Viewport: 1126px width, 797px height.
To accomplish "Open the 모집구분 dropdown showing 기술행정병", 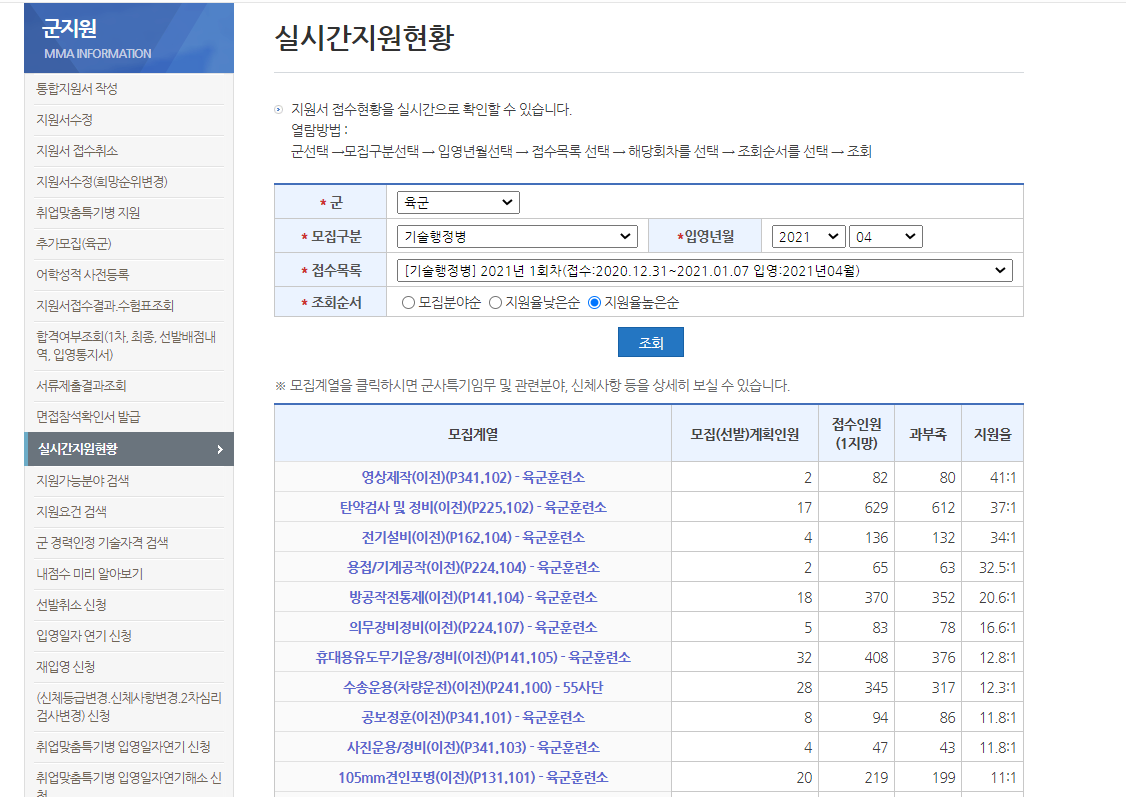I will [x=517, y=236].
